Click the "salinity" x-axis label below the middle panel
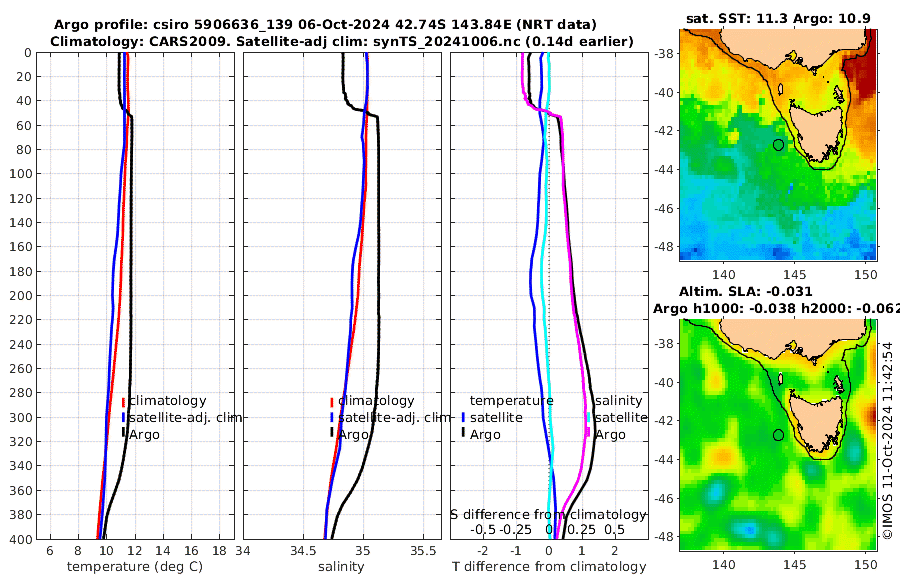The width and height of the screenshot is (900, 580). click(x=341, y=567)
